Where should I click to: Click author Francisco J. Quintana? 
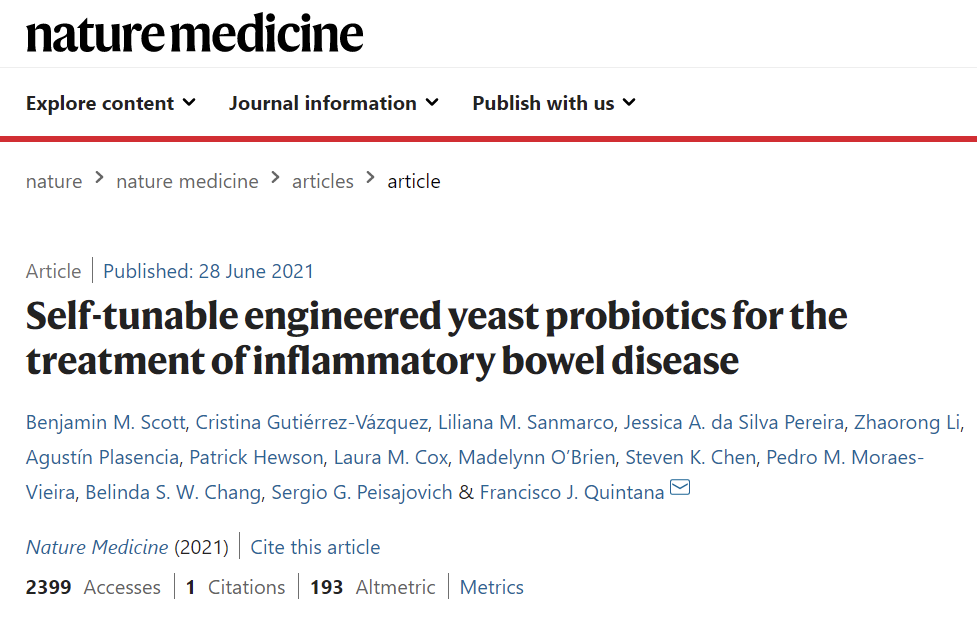pos(572,492)
